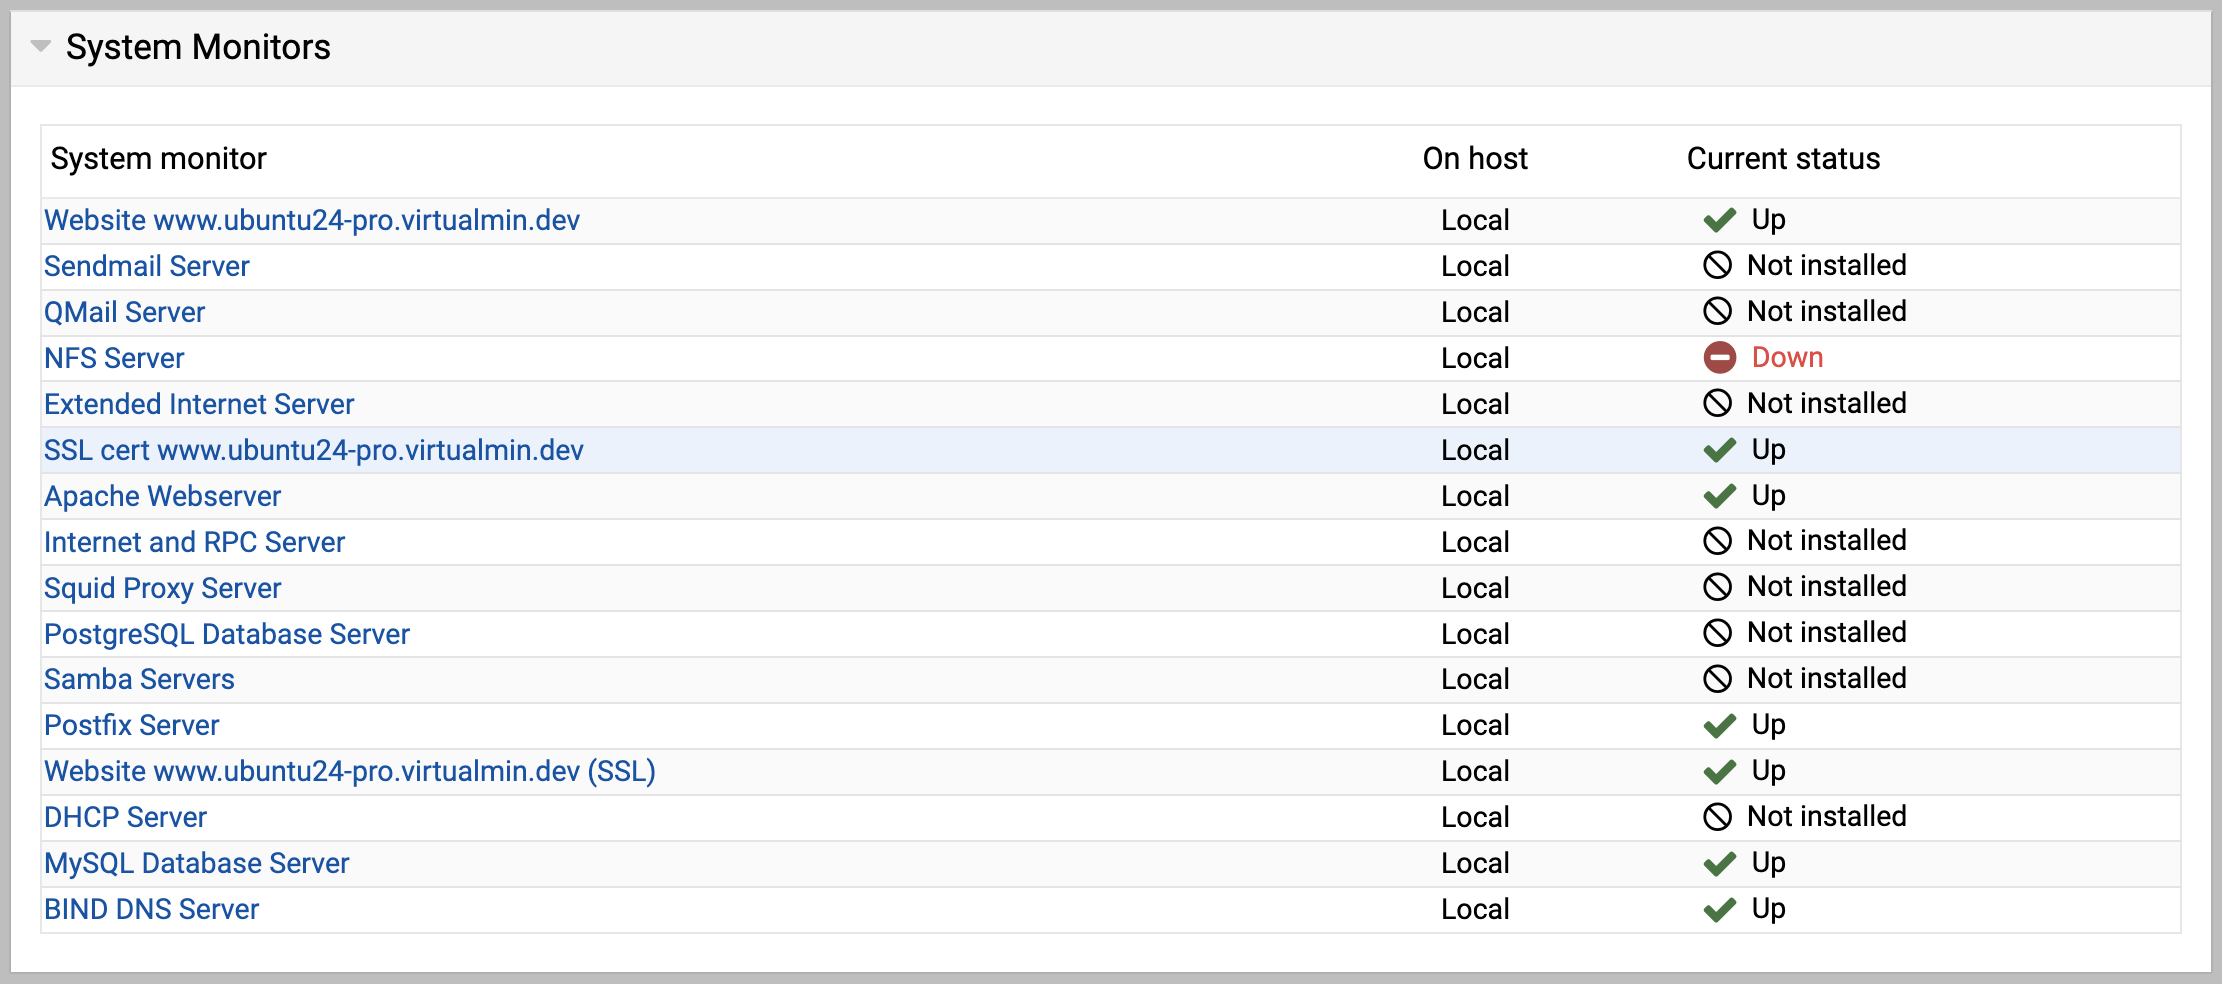The height and width of the screenshot is (984, 2222).
Task: Open the MySQL Database Server monitor
Action: [196, 863]
